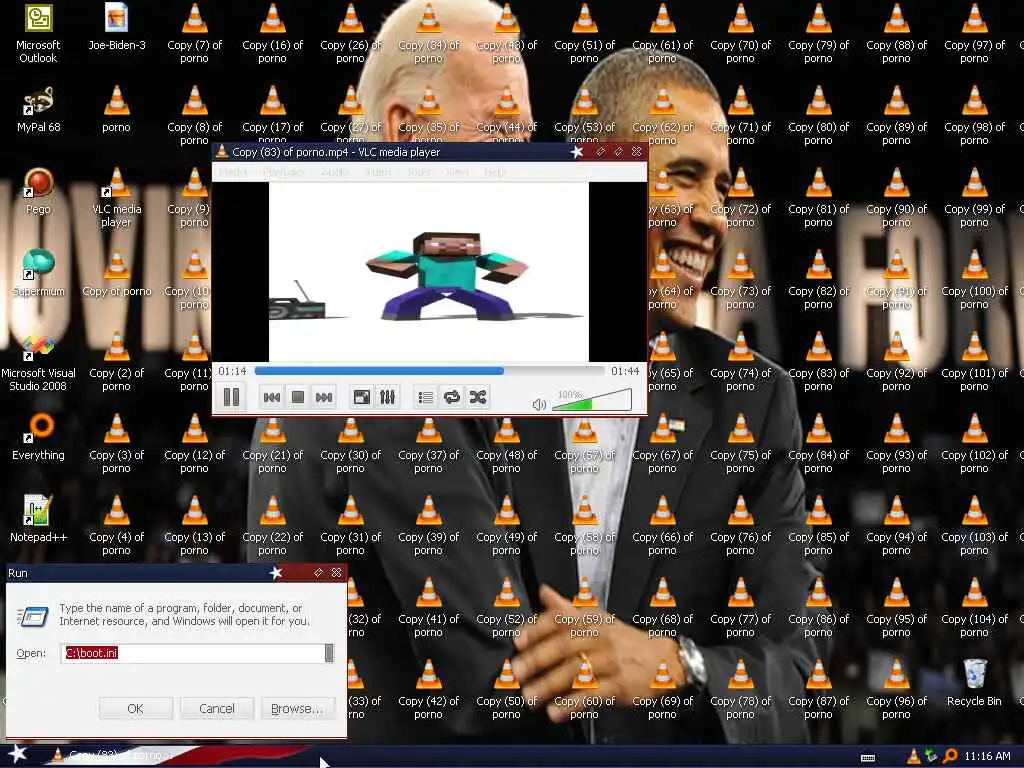
Task: Select the Copy (96) of porno file
Action: pyautogui.click(x=896, y=690)
